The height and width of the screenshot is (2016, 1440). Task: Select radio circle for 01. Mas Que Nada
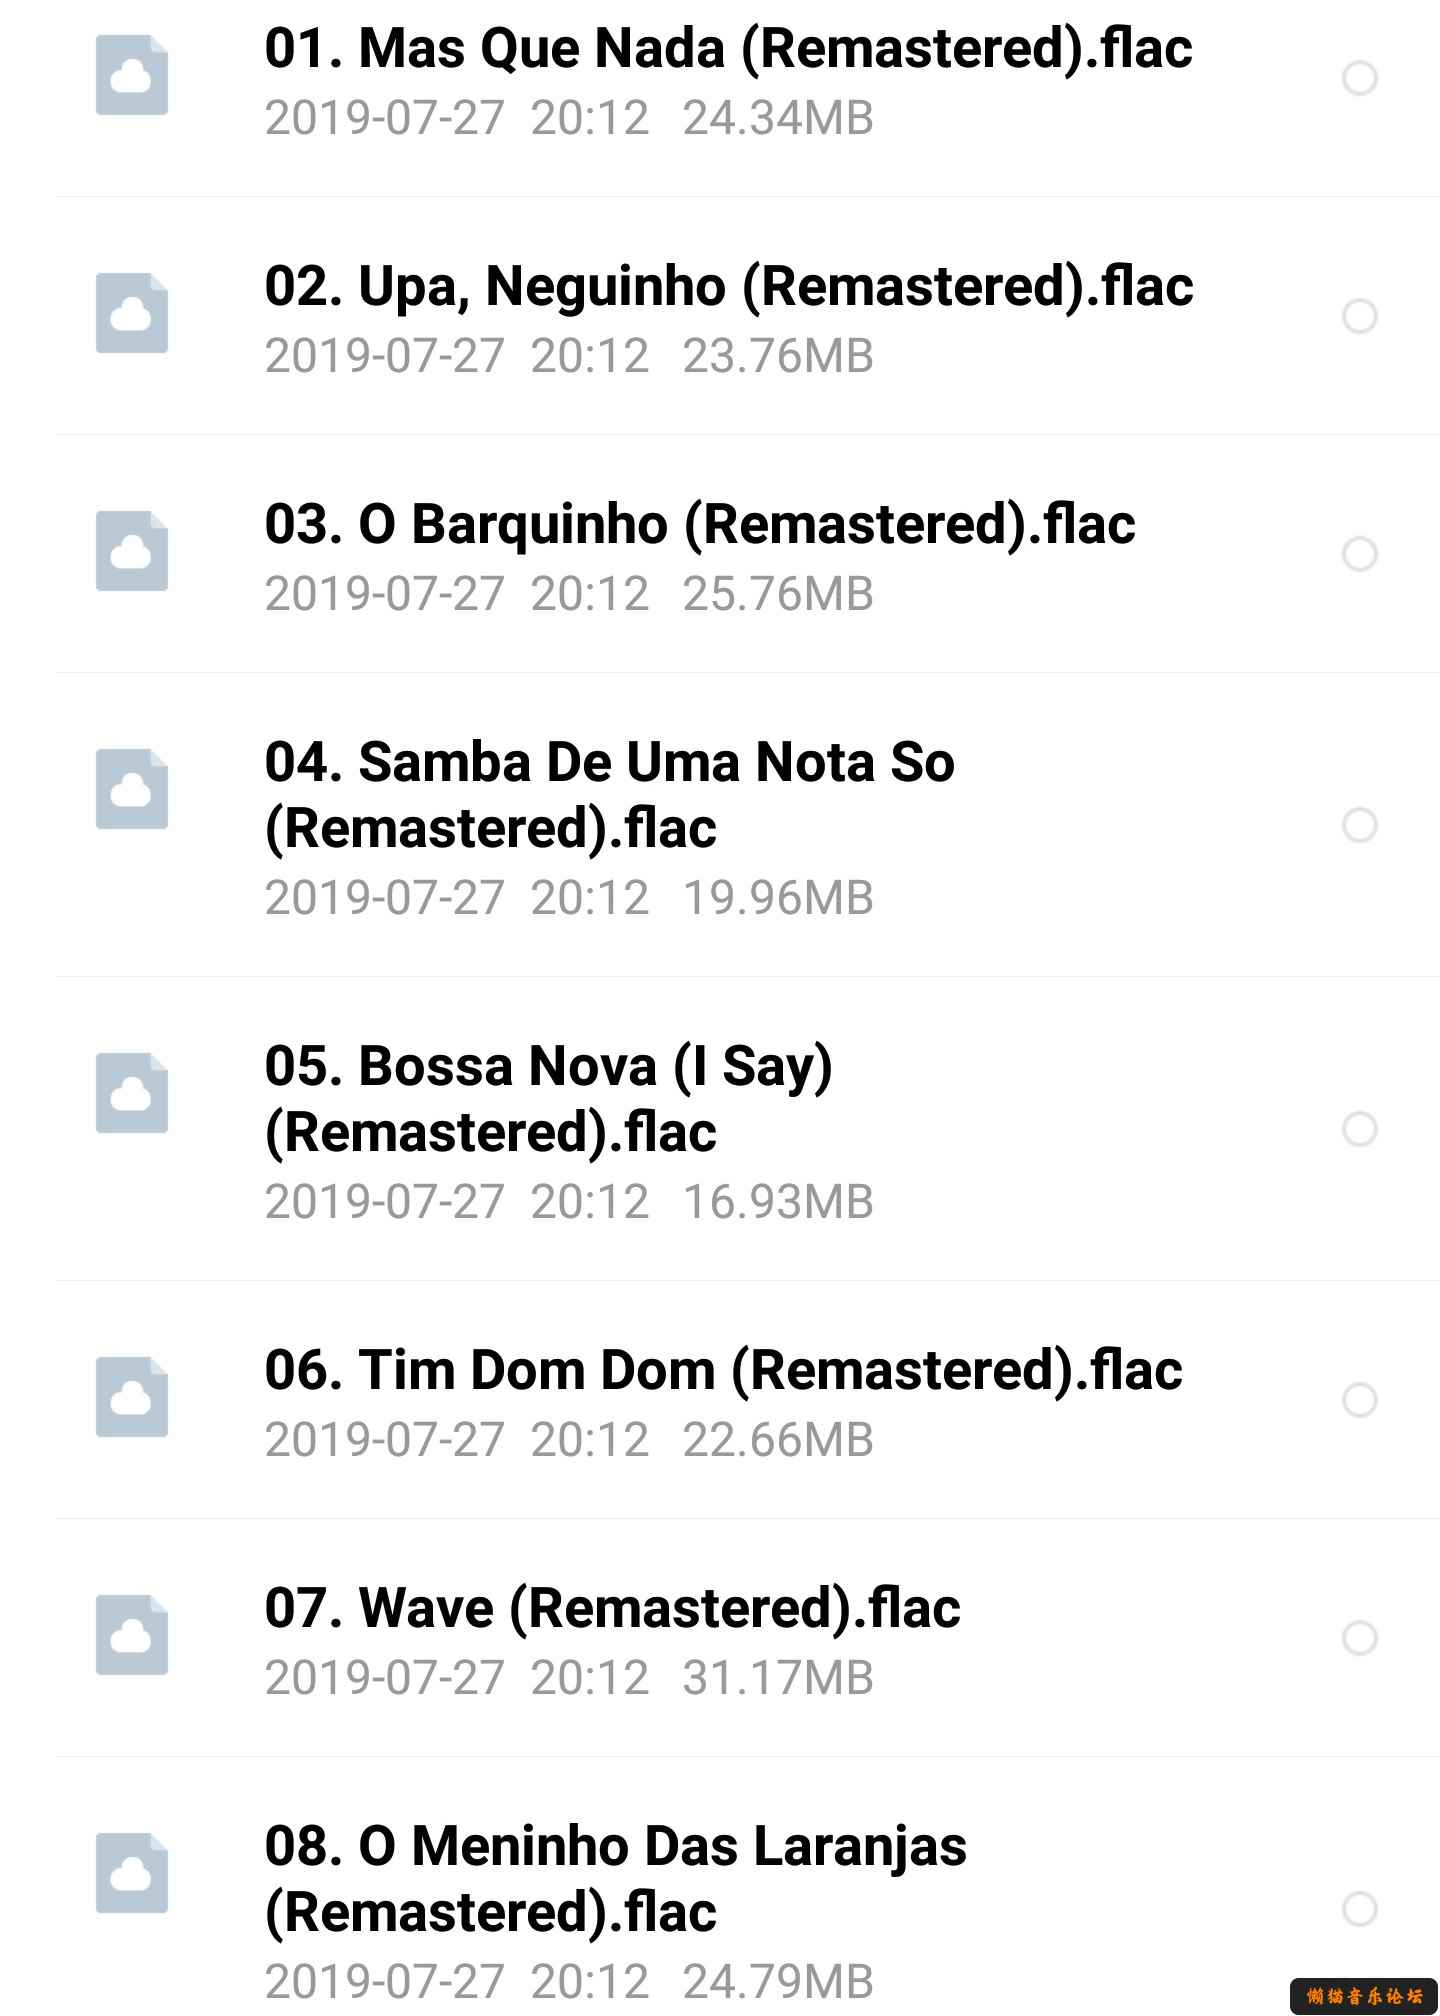[x=1360, y=78]
